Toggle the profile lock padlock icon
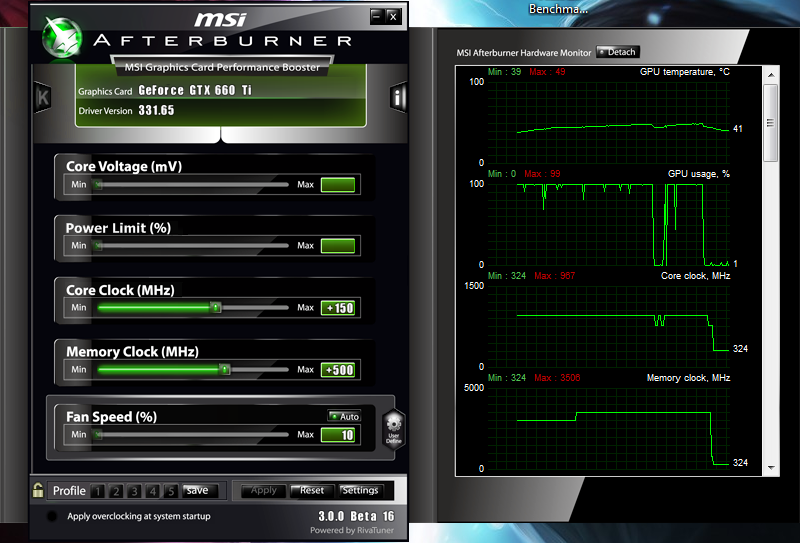Image resolution: width=800 pixels, height=543 pixels. tap(38, 490)
